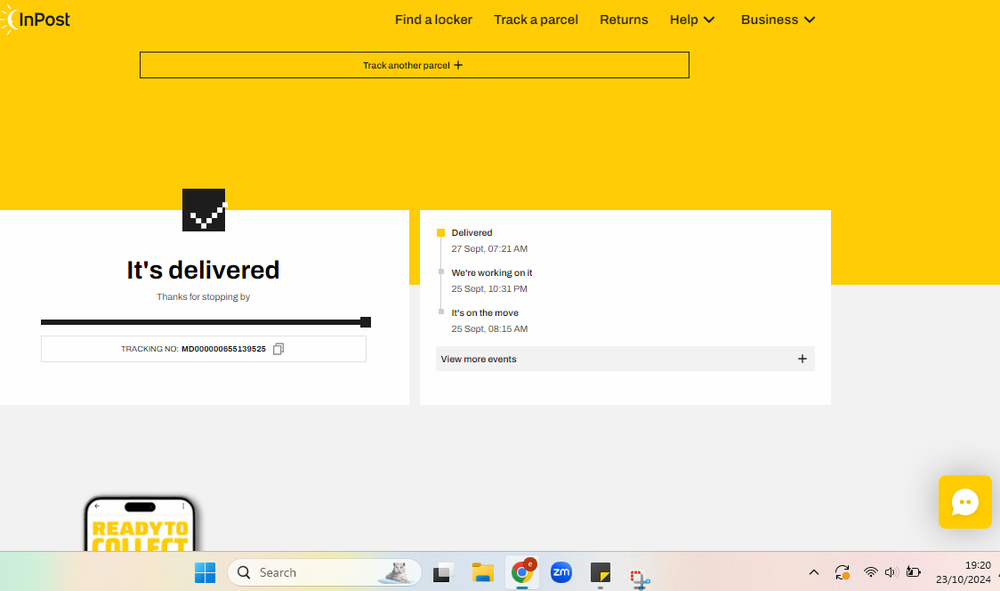The height and width of the screenshot is (591, 1000).
Task: Open Task View in the taskbar
Action: [442, 572]
